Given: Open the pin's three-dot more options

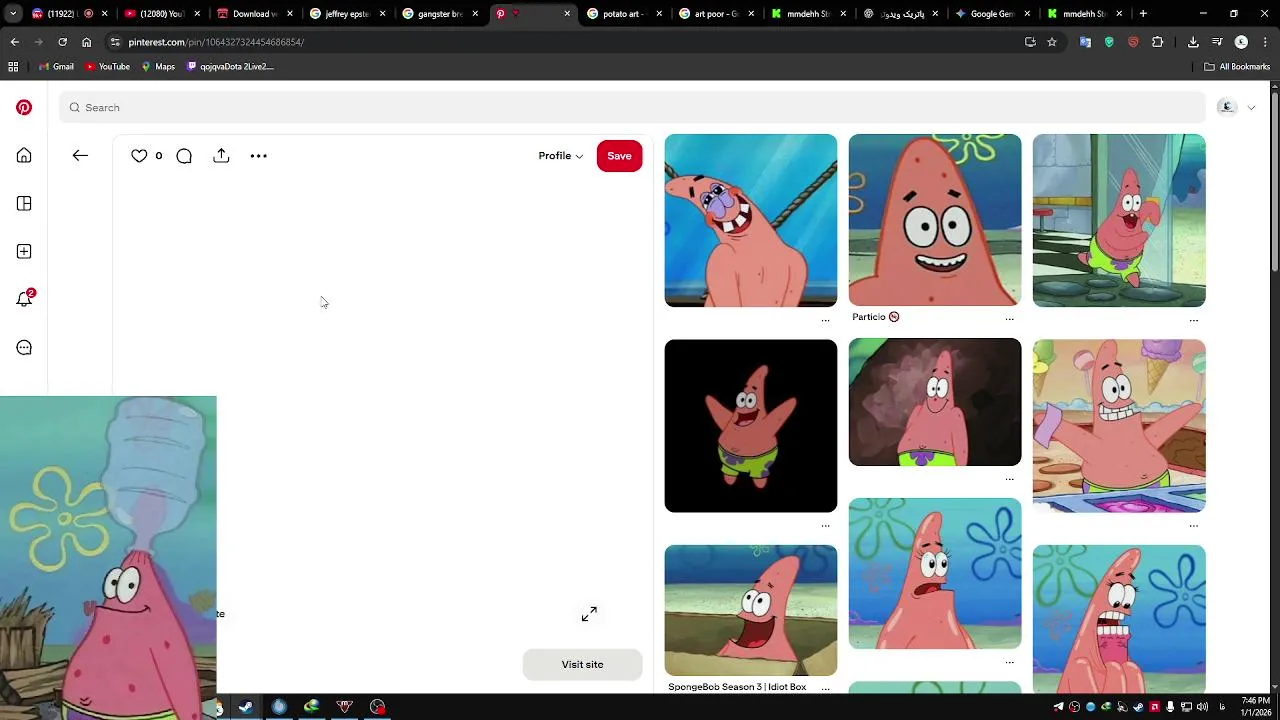Looking at the screenshot, I should tap(258, 155).
